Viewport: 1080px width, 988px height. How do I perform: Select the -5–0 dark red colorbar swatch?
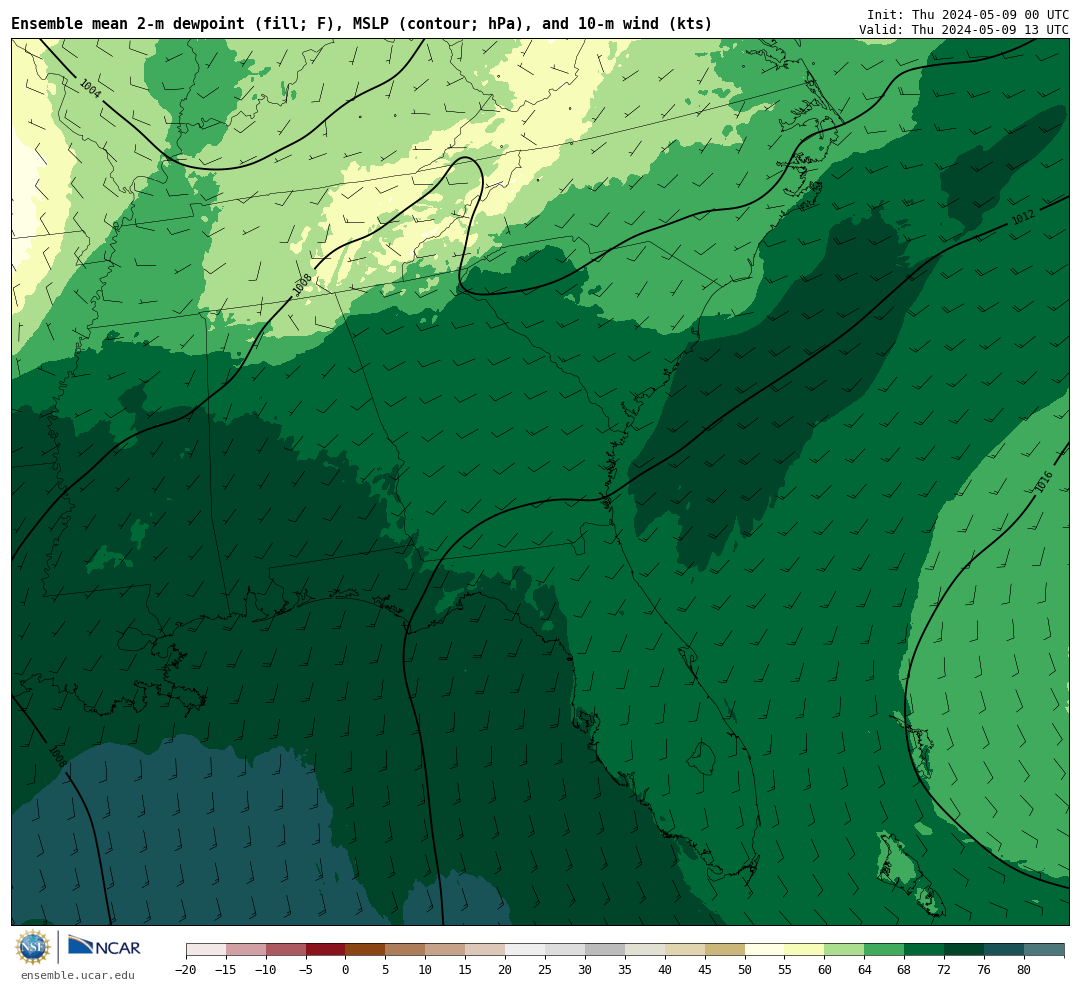[x=325, y=950]
